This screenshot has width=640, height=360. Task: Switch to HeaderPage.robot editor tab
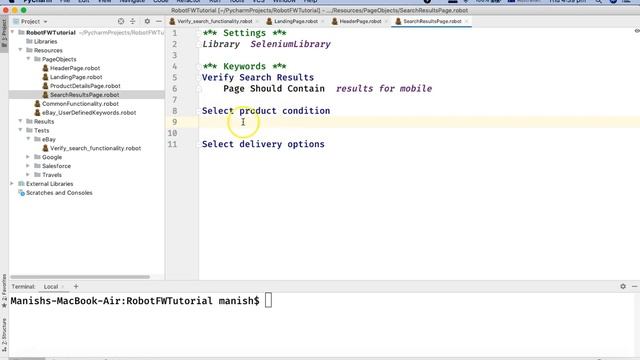point(360,21)
